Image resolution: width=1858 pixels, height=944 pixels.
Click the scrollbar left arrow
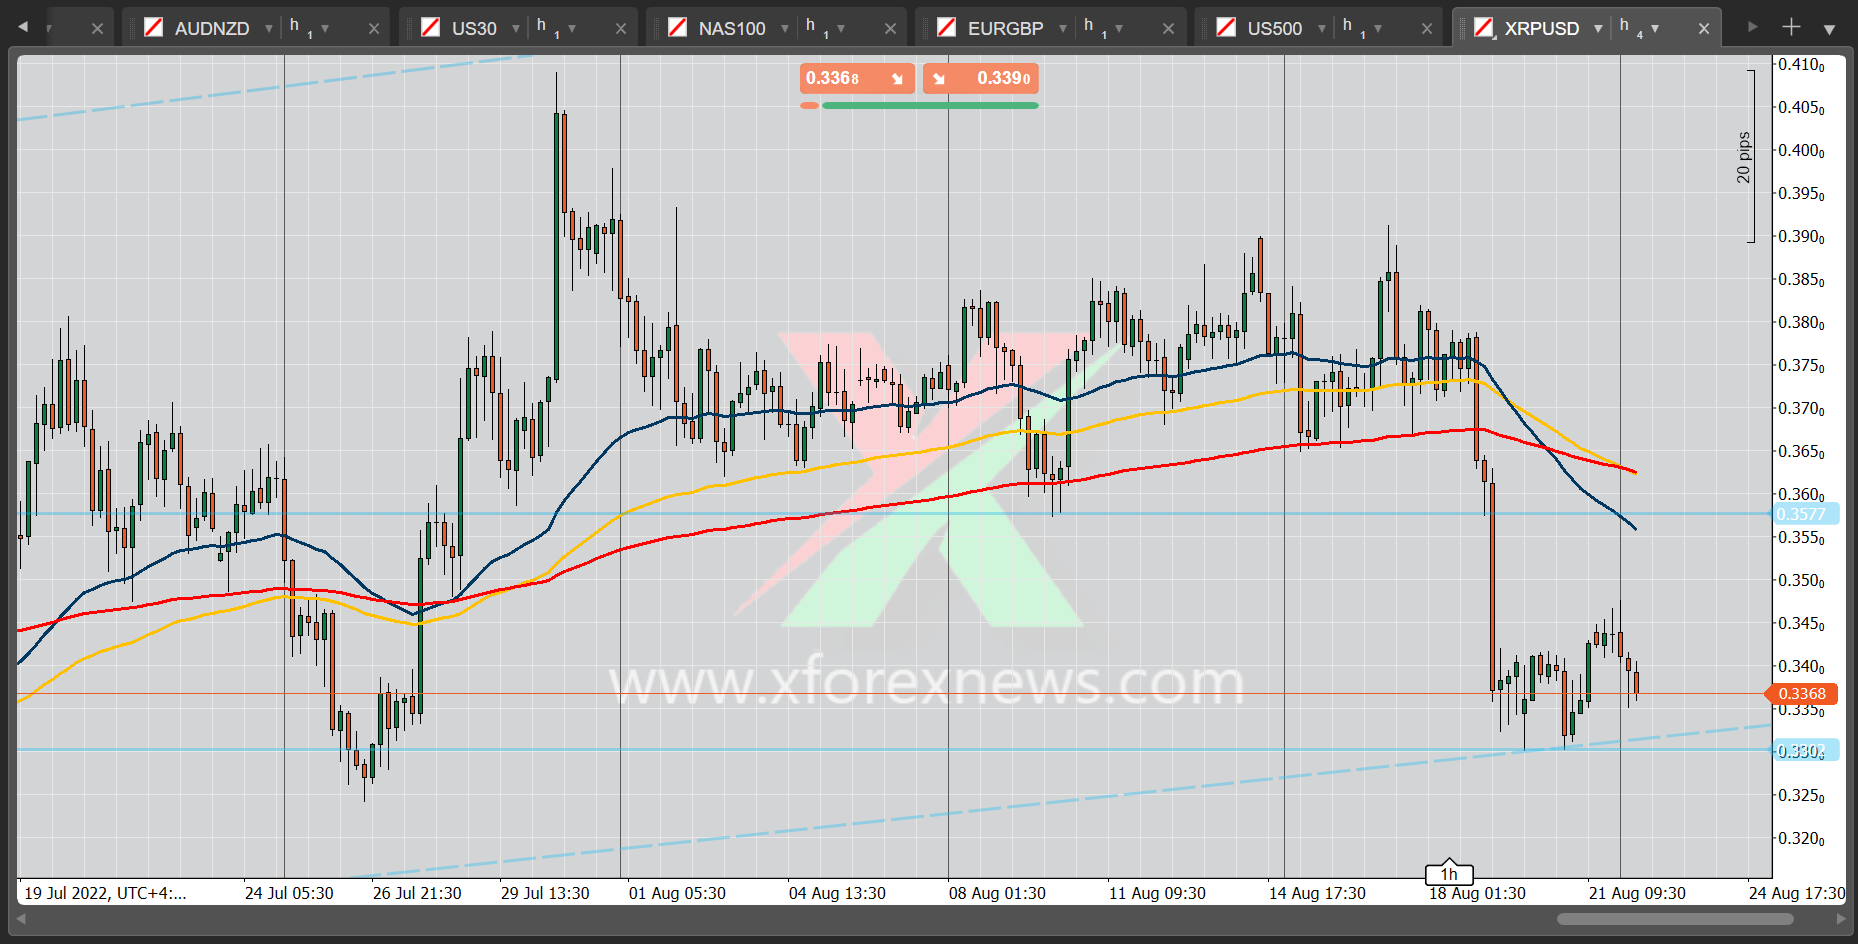point(23,919)
